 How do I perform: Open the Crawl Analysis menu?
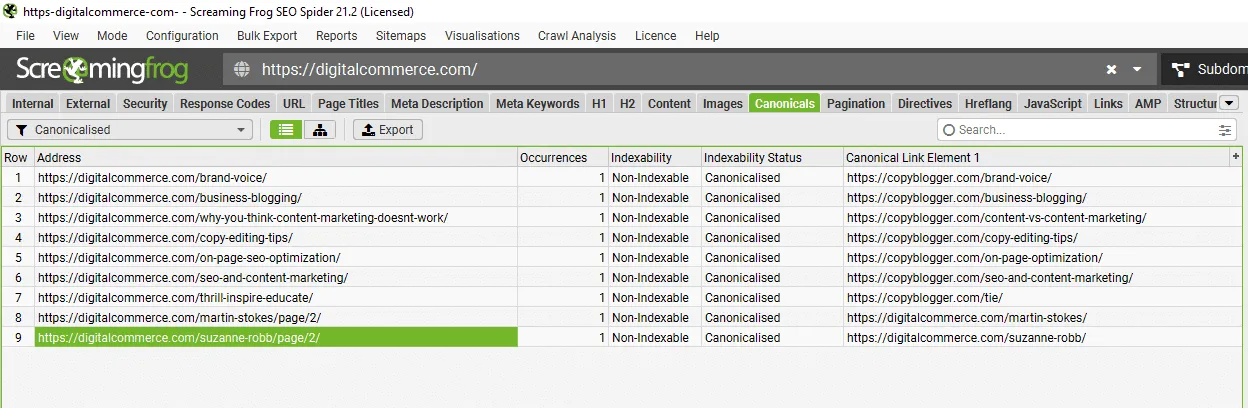tap(577, 36)
